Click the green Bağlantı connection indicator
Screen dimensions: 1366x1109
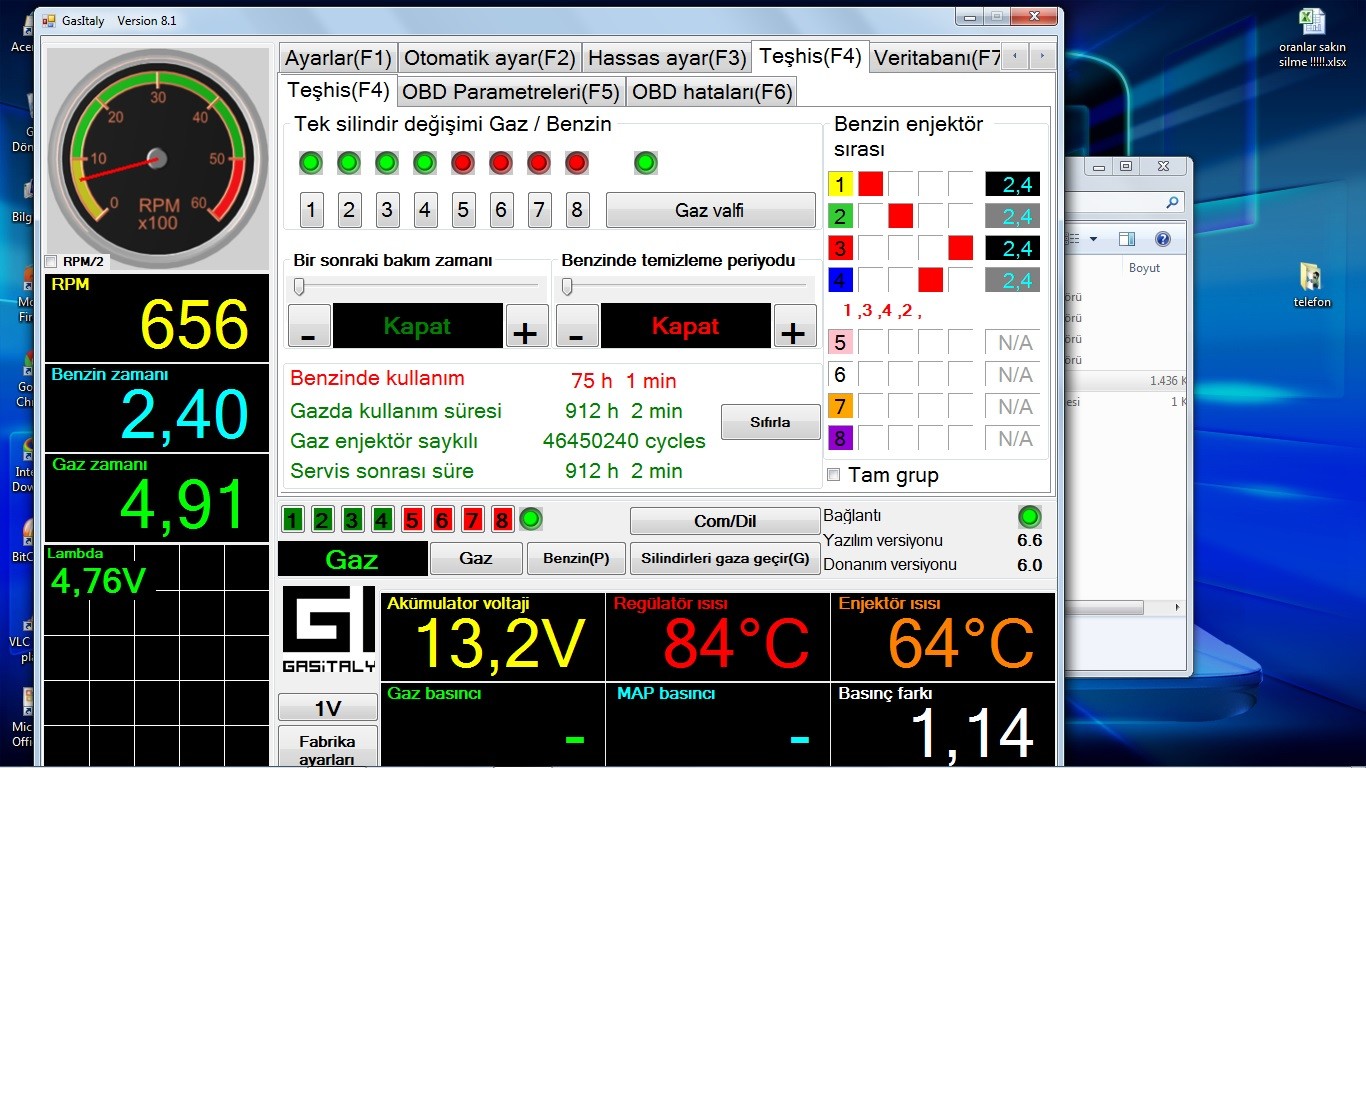click(1029, 517)
